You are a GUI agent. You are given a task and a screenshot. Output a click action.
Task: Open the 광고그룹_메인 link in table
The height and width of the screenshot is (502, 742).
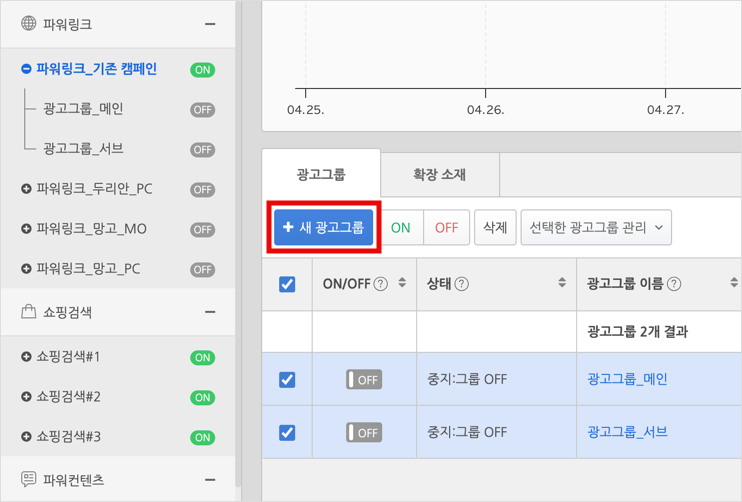pyautogui.click(x=627, y=379)
